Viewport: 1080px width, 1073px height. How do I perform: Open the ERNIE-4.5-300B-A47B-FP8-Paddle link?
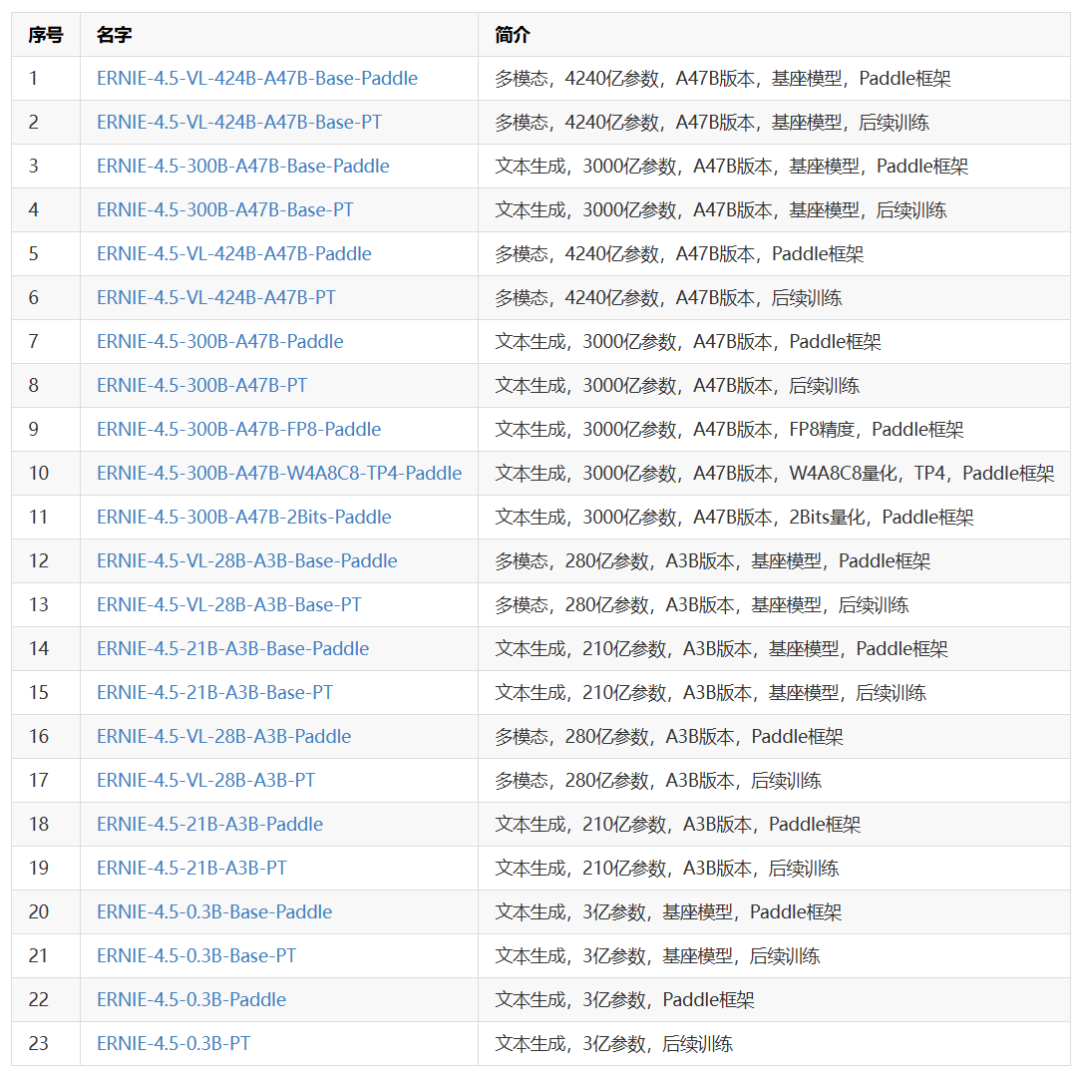tap(239, 430)
